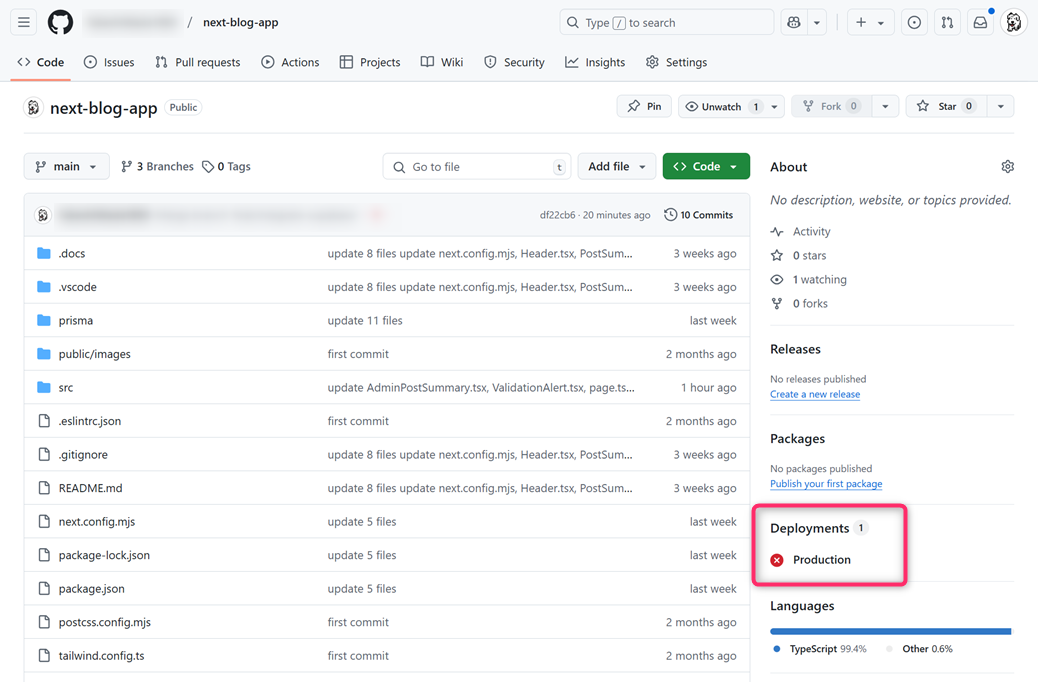Pin the repository to profile
Image resolution: width=1038 pixels, height=682 pixels.
pyautogui.click(x=644, y=106)
